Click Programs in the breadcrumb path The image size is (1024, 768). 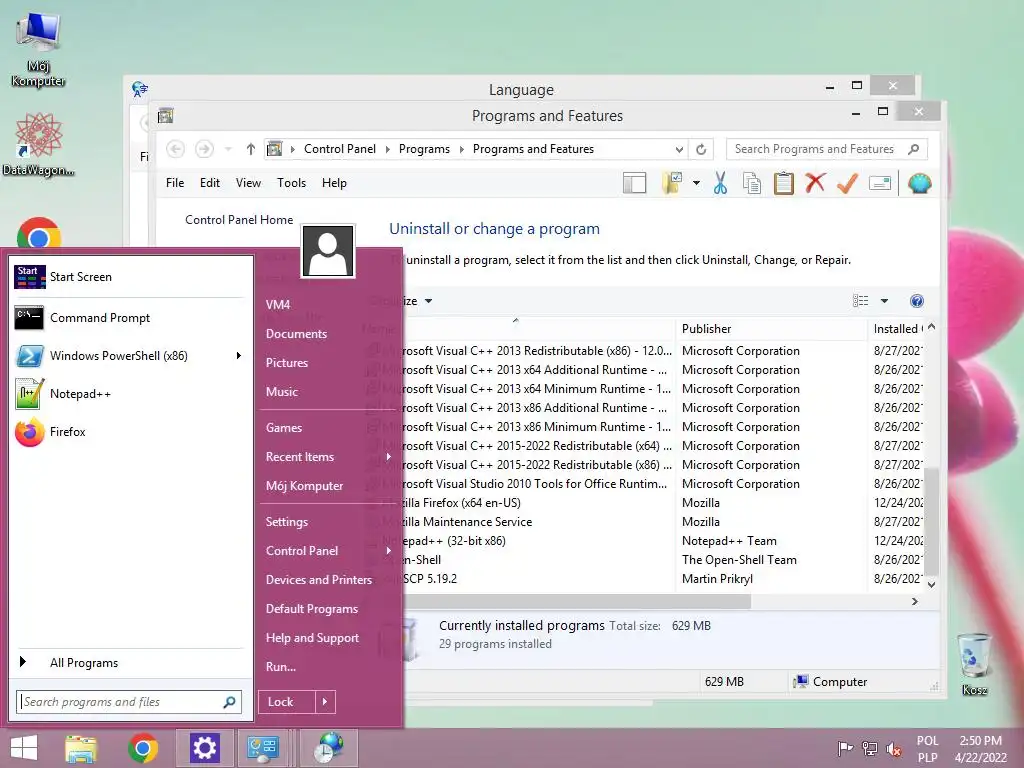(x=424, y=150)
